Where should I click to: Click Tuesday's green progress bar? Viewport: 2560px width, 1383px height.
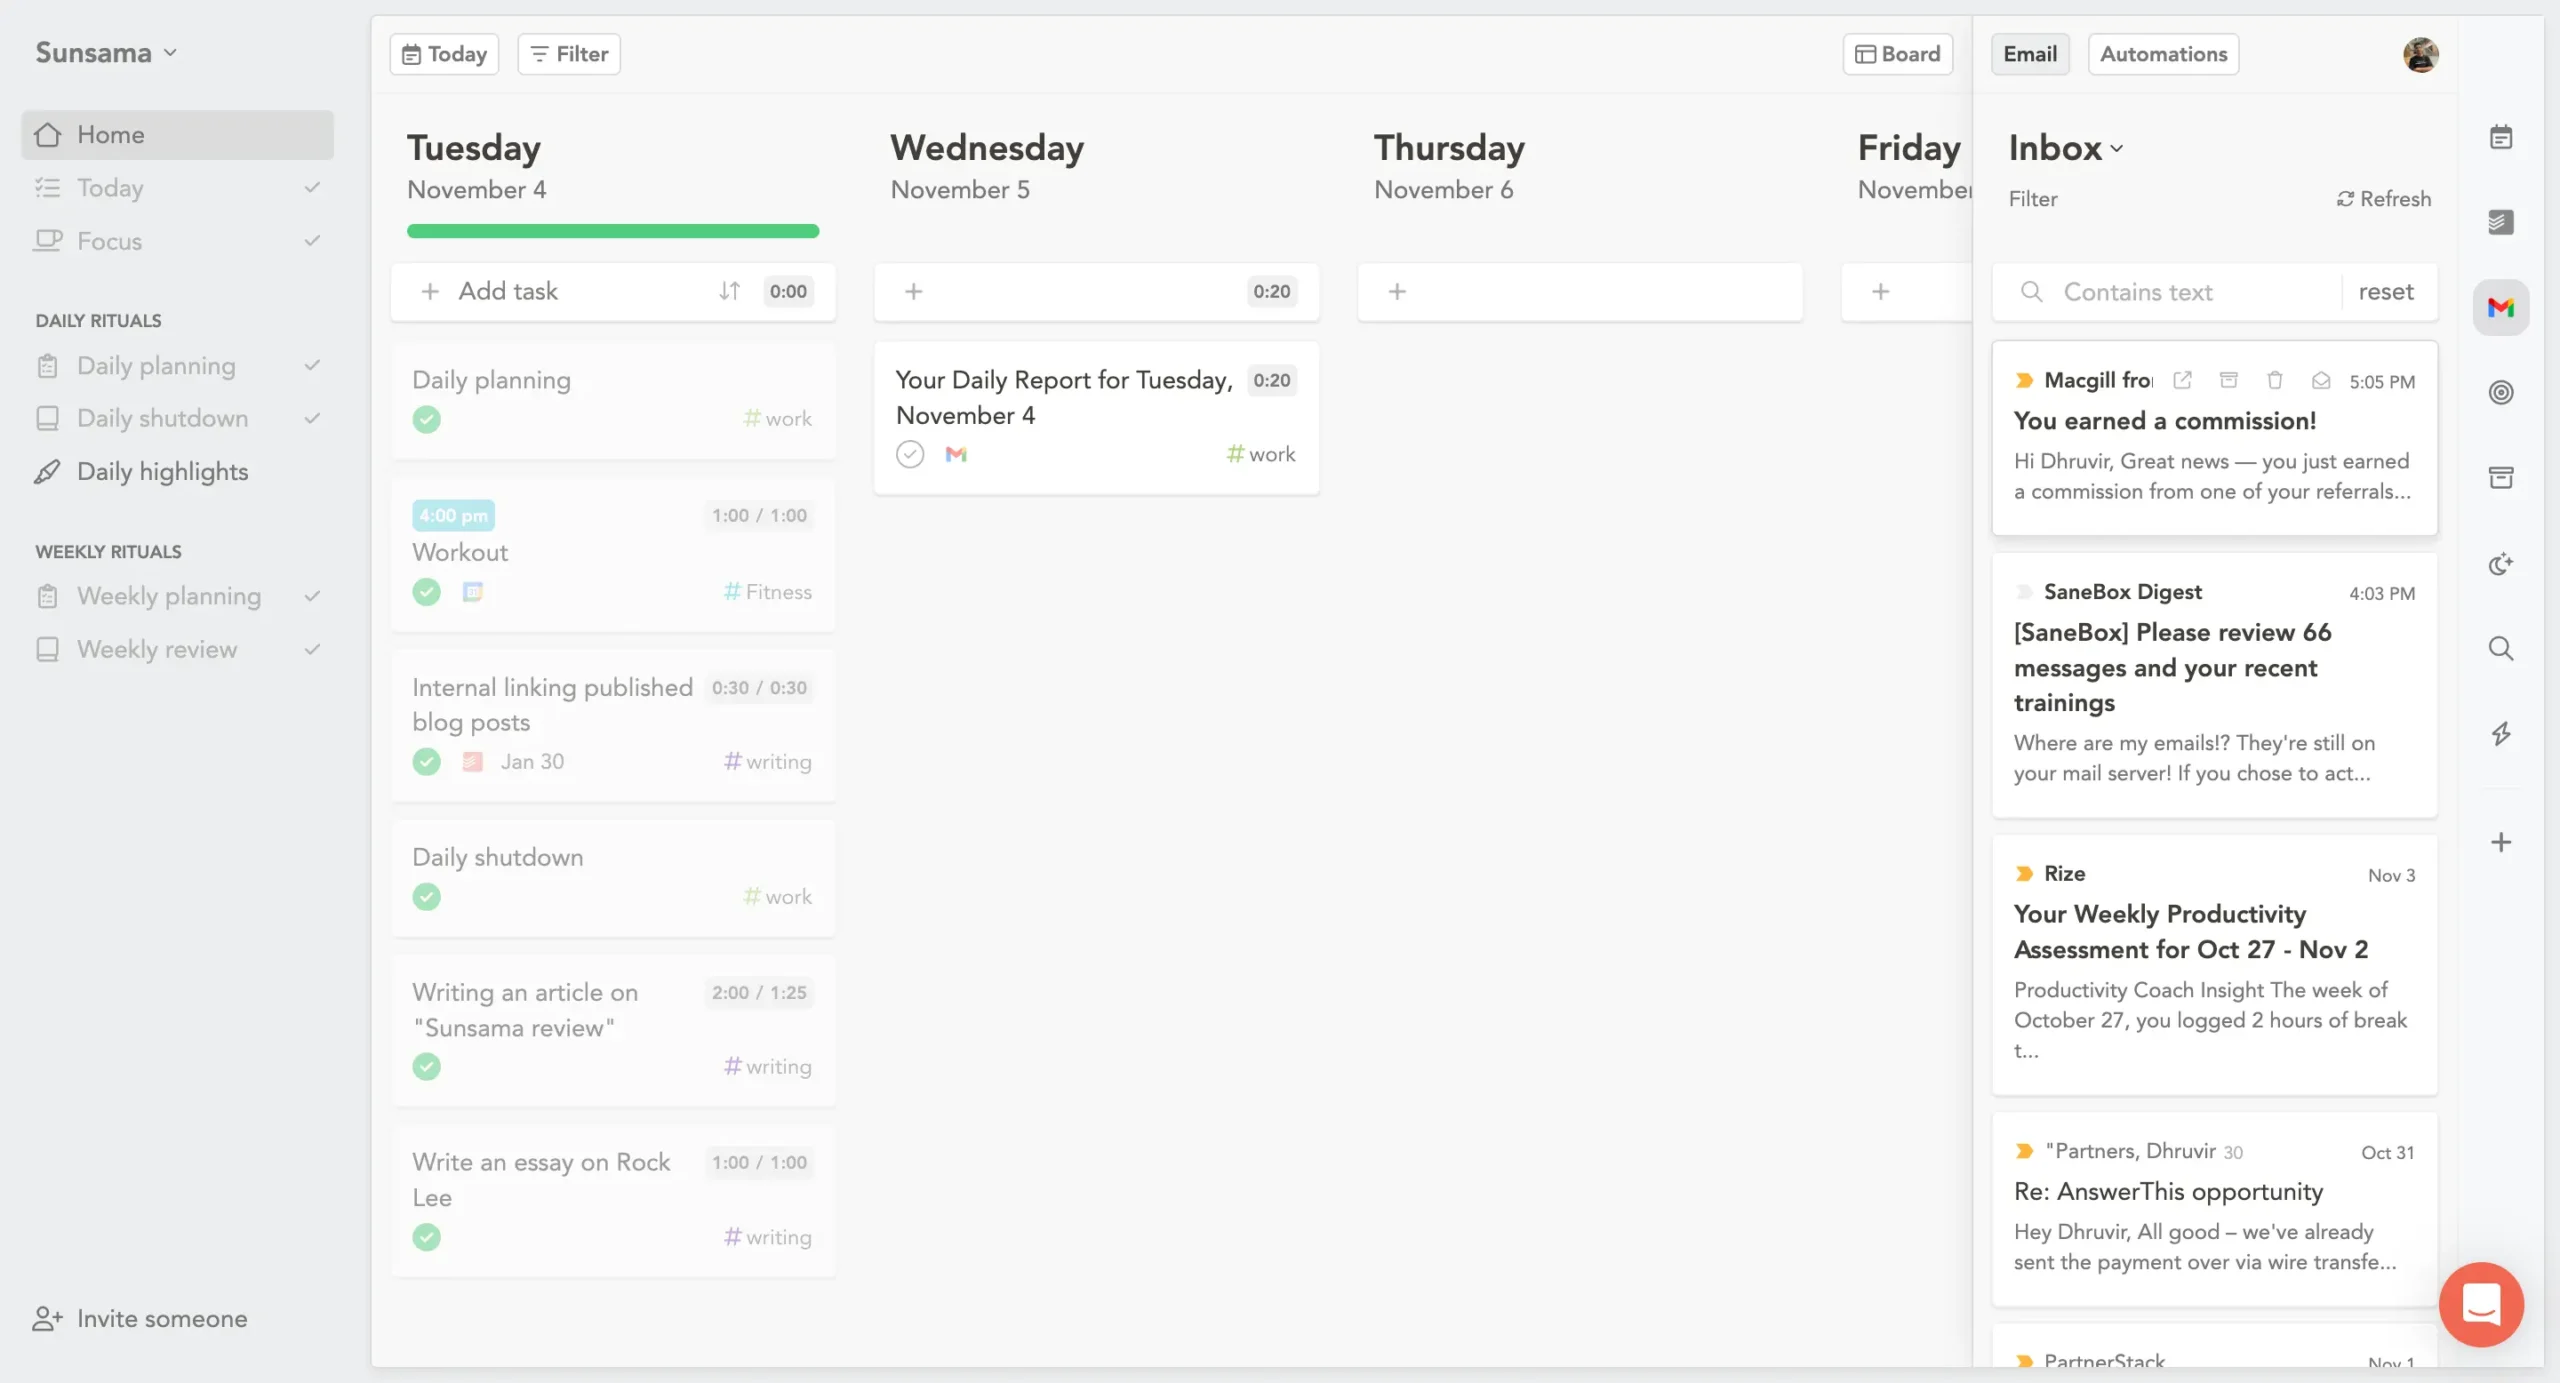(x=613, y=231)
